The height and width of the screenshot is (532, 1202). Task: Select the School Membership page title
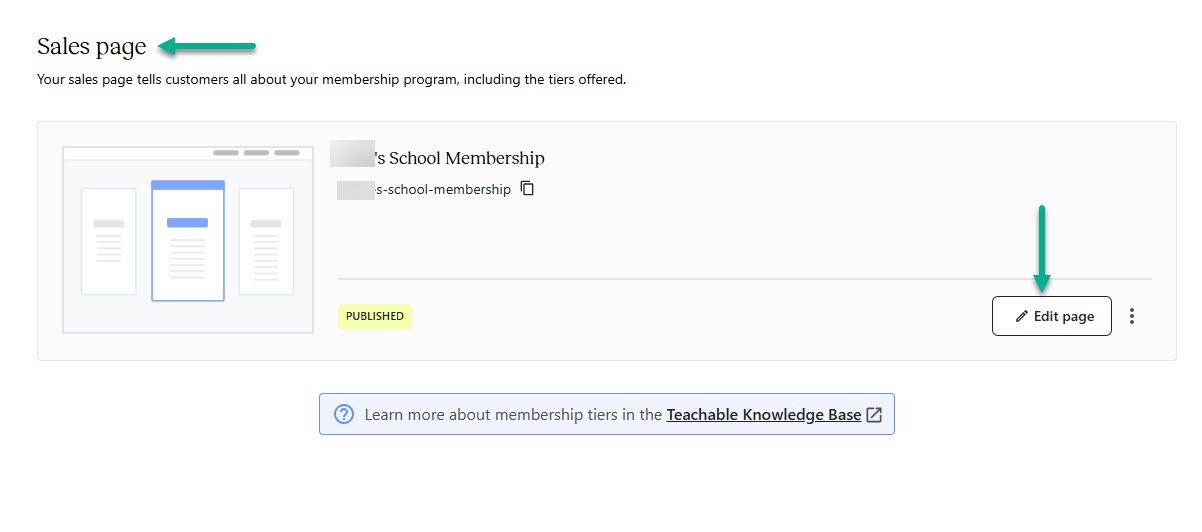coord(438,157)
